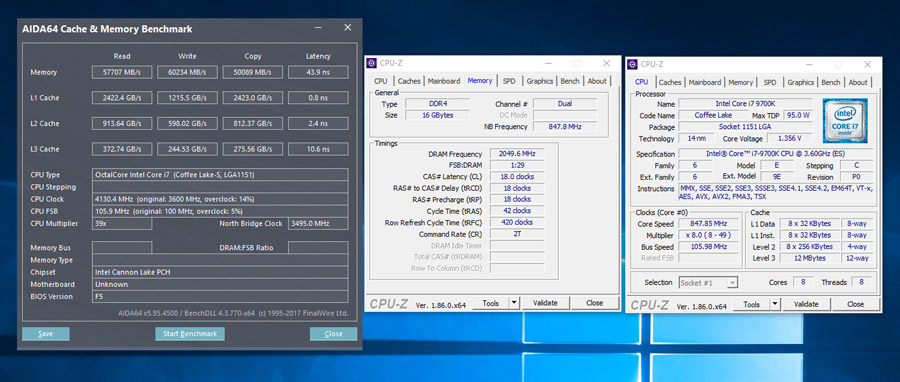The width and height of the screenshot is (900, 382).
Task: Click Validate button in CPU-Z CPU window
Action: pos(806,305)
